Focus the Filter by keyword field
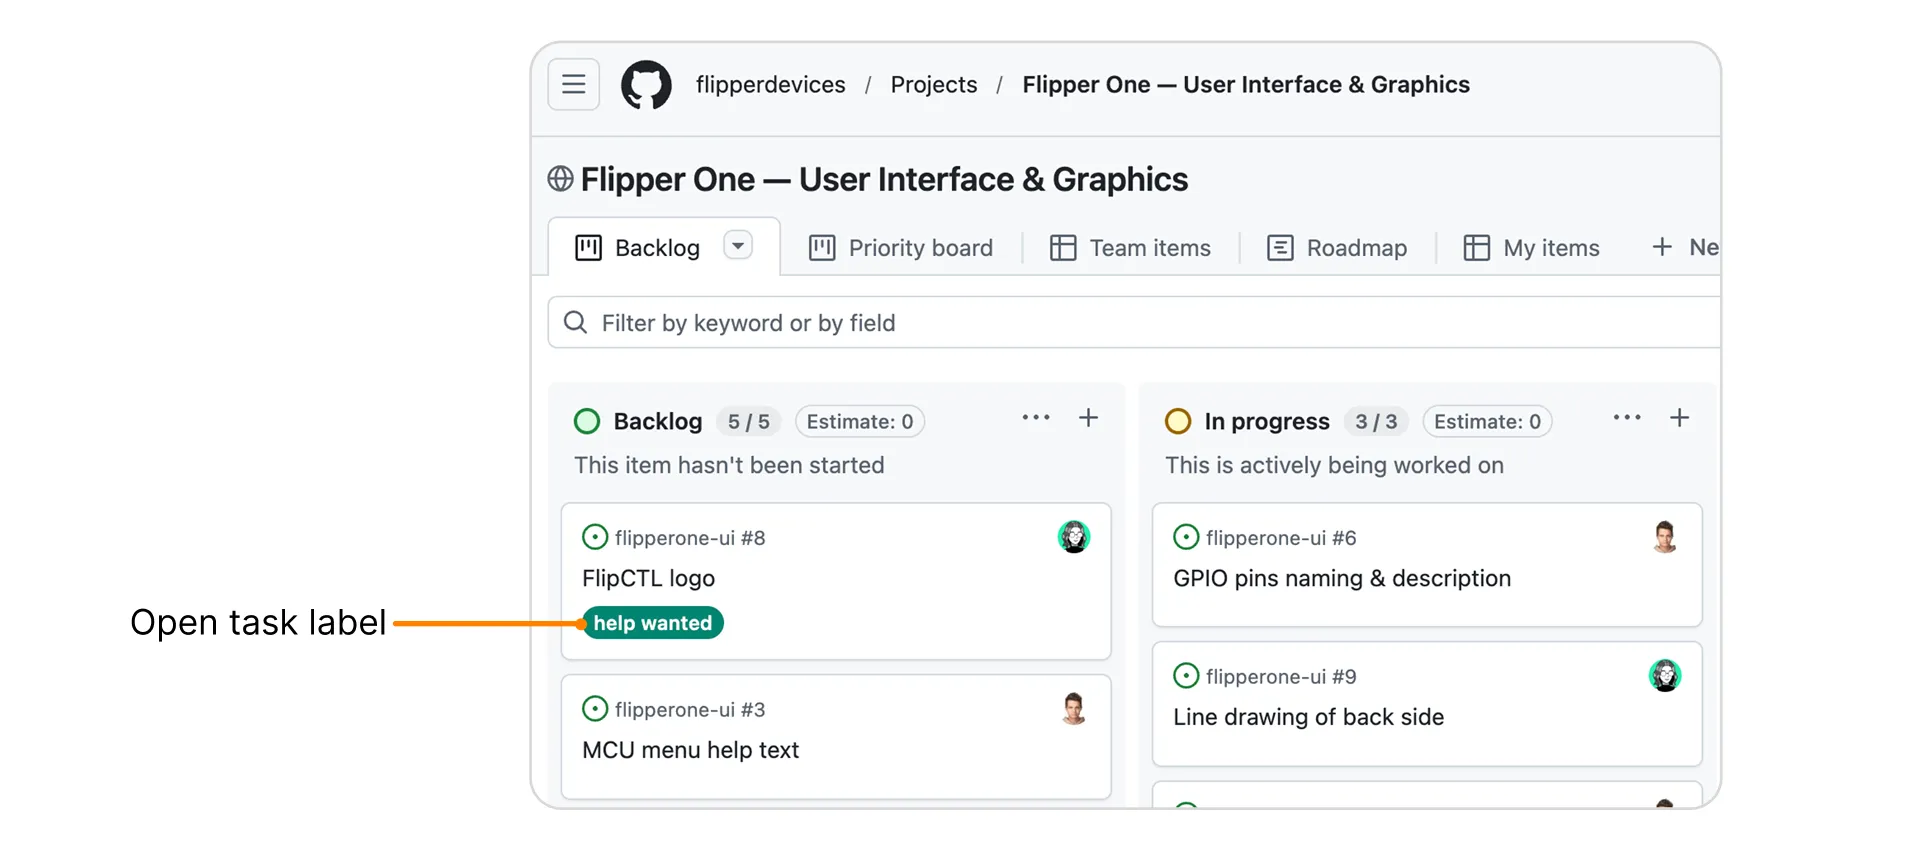Screen dimensions: 1923x851 coord(1134,322)
